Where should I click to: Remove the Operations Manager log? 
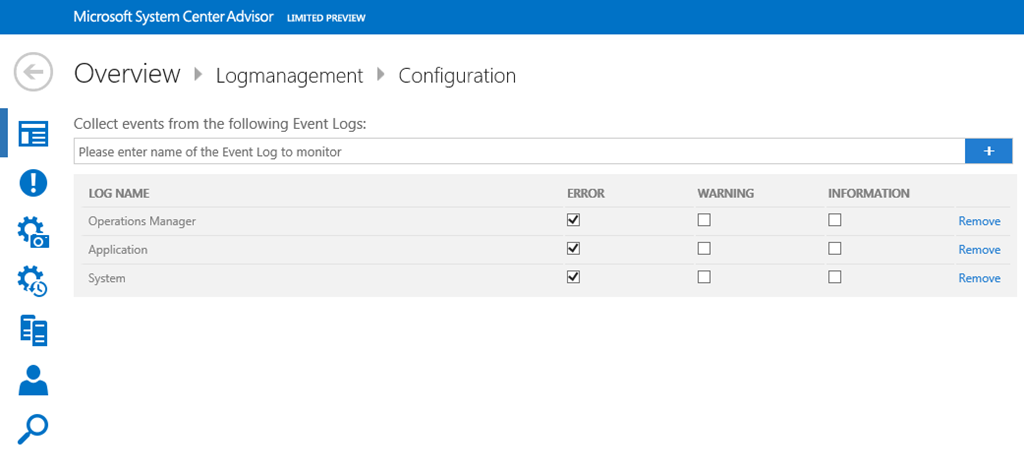pyautogui.click(x=979, y=221)
